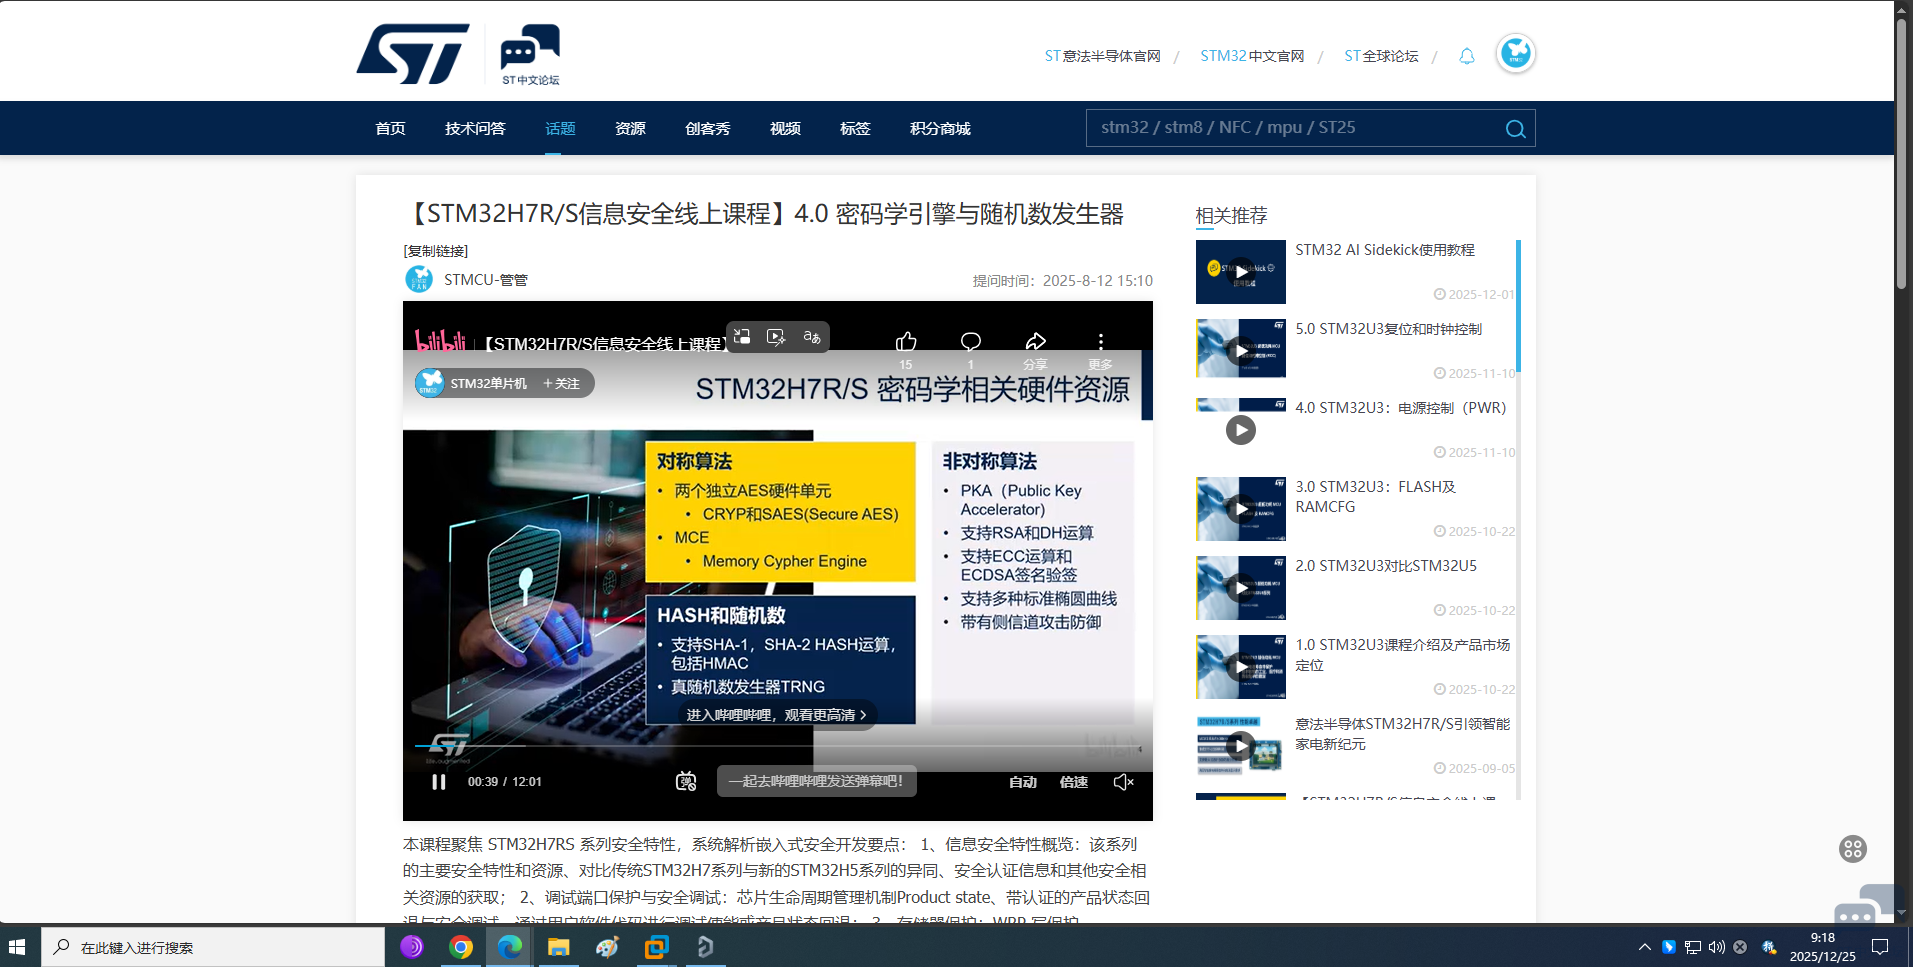
Task: Open 标签 navigation tab
Action: point(855,128)
